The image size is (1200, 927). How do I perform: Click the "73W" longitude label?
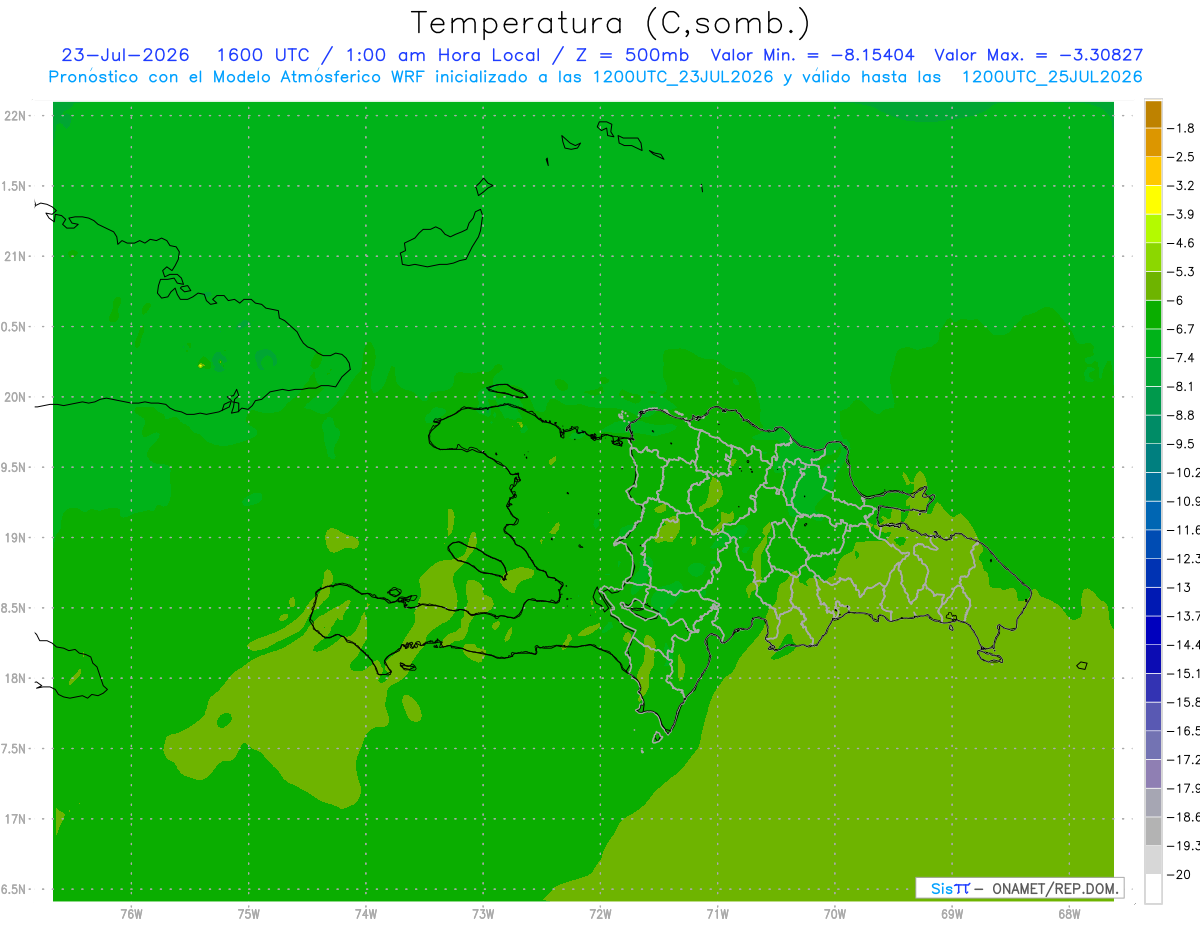(x=483, y=914)
